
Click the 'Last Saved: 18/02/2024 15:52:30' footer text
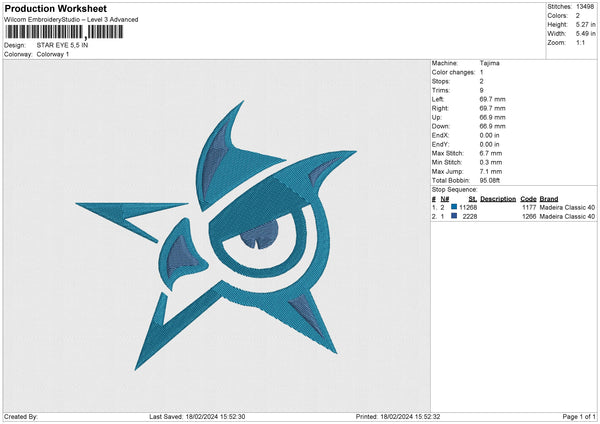click(x=197, y=417)
